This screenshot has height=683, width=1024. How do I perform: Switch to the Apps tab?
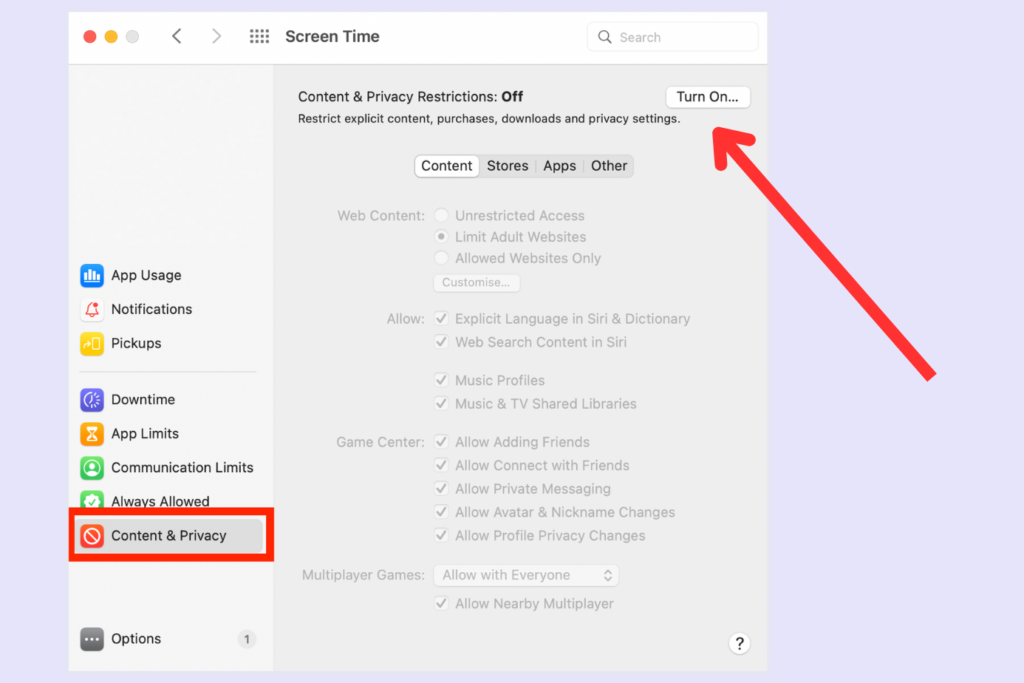pos(559,166)
